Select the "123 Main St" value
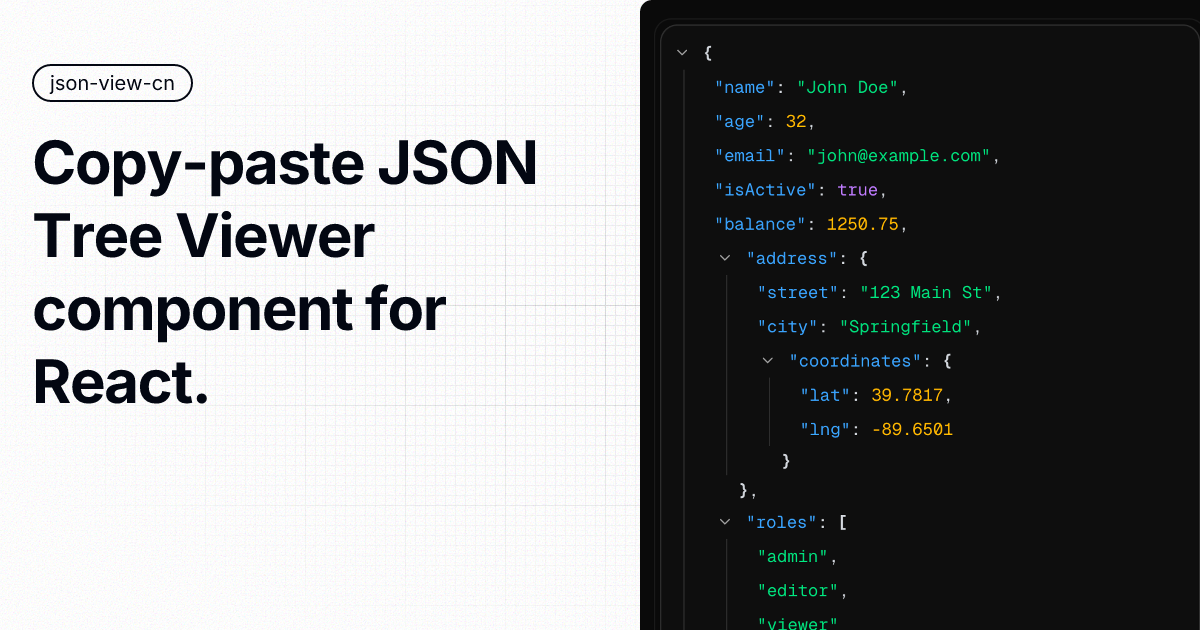The height and width of the screenshot is (630, 1200). pos(926,292)
